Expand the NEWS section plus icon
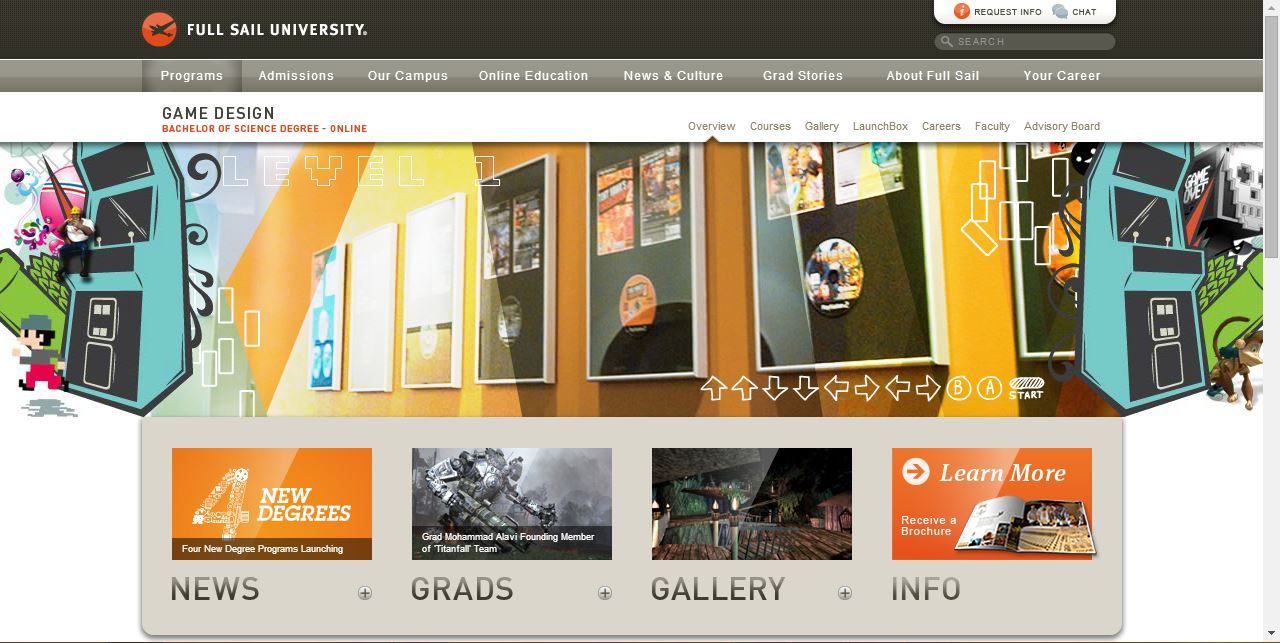Image resolution: width=1280 pixels, height=643 pixels. 365,593
